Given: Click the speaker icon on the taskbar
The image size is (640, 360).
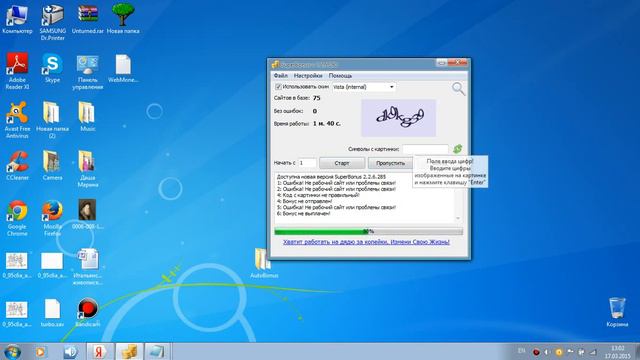Looking at the screenshot, I should pyautogui.click(x=70, y=351).
